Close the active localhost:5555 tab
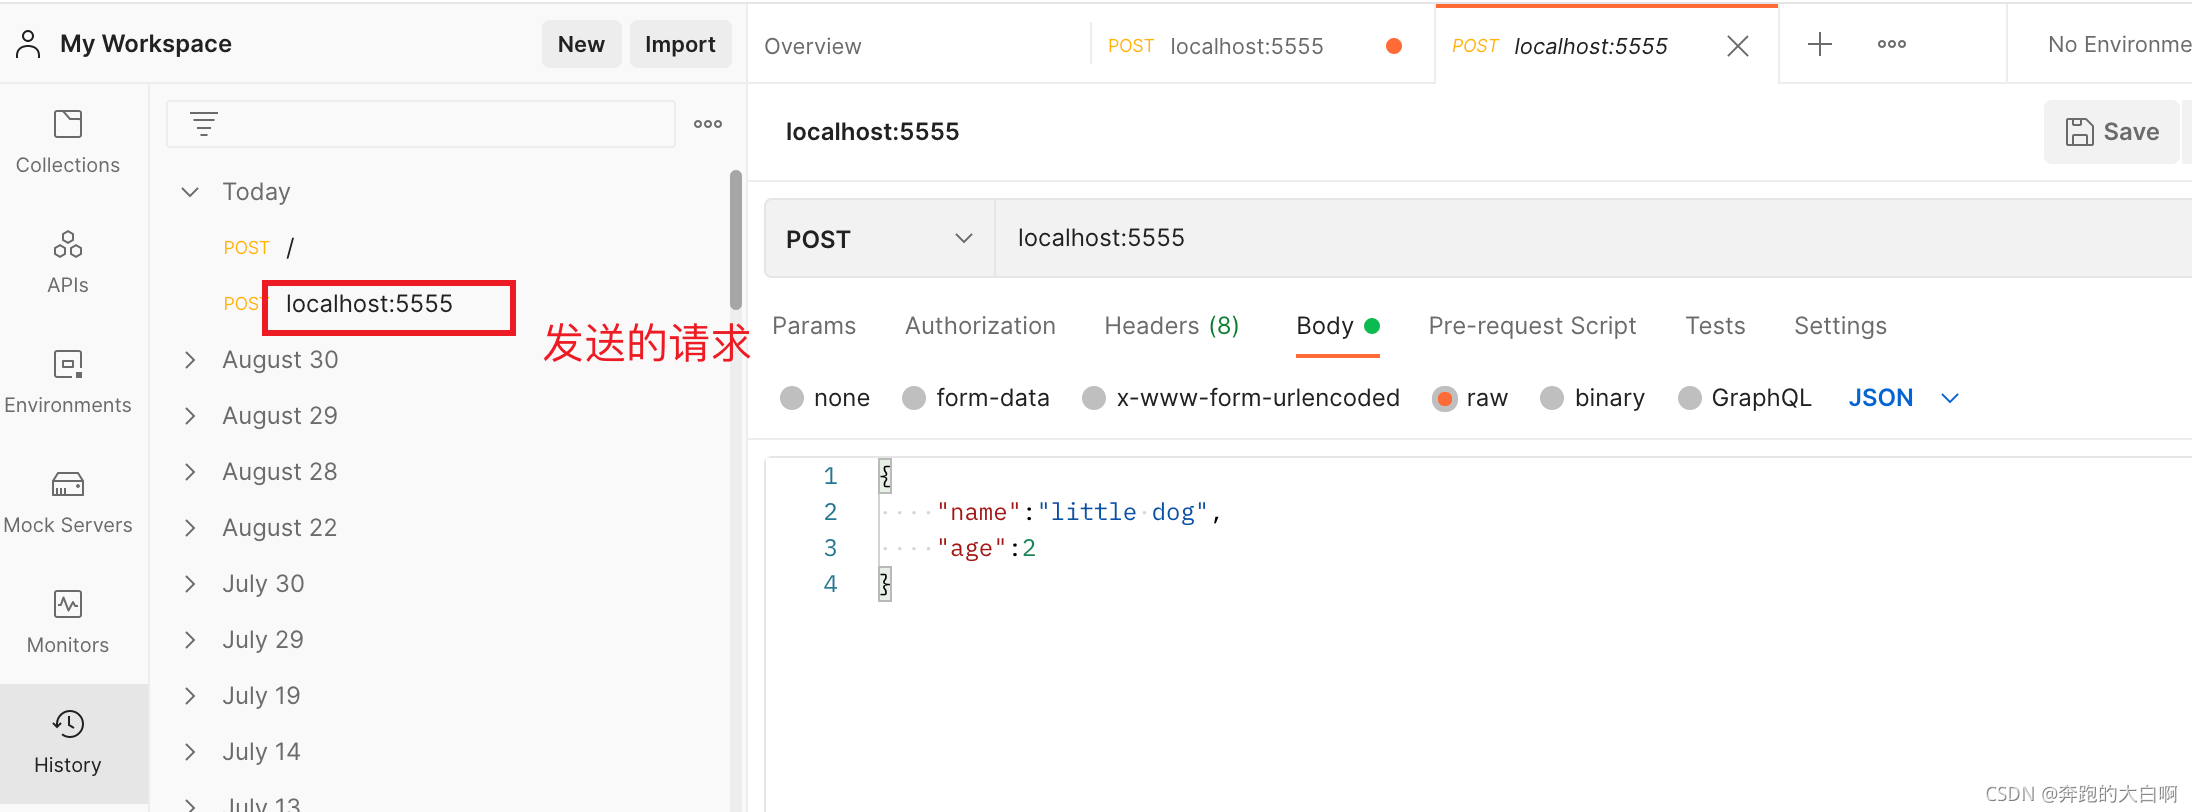The width and height of the screenshot is (2192, 812). (1738, 46)
